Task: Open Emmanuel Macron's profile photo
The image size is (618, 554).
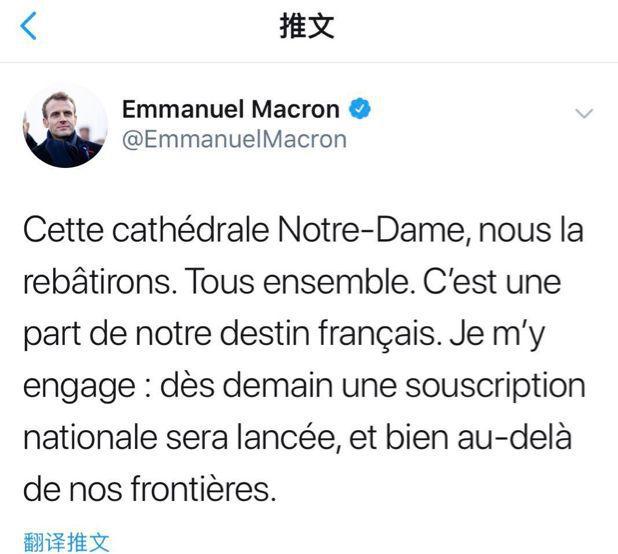Action: [x=65, y=125]
